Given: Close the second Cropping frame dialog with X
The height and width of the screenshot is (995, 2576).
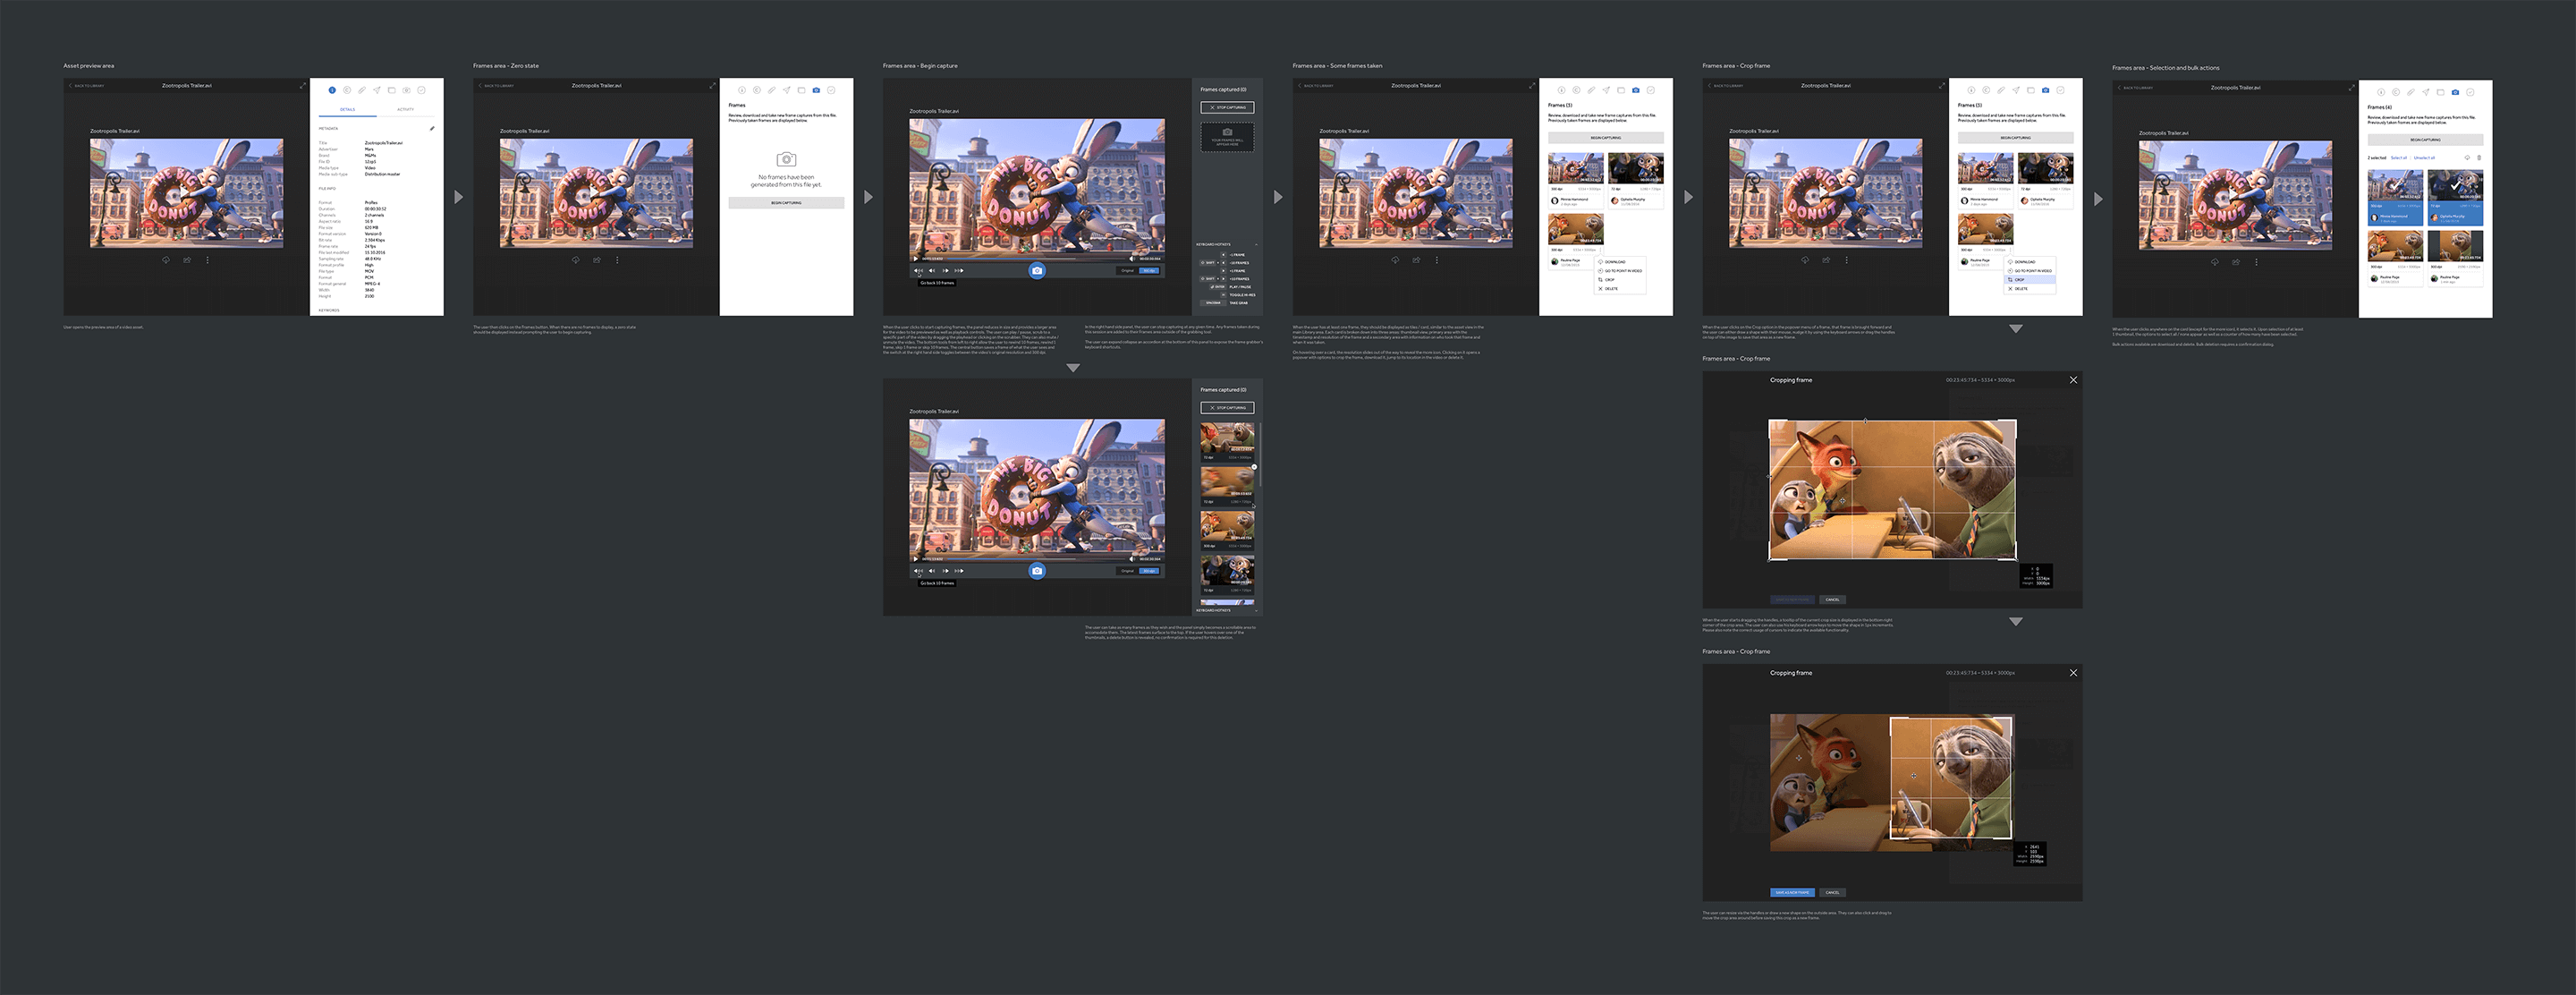Looking at the screenshot, I should [x=2073, y=673].
